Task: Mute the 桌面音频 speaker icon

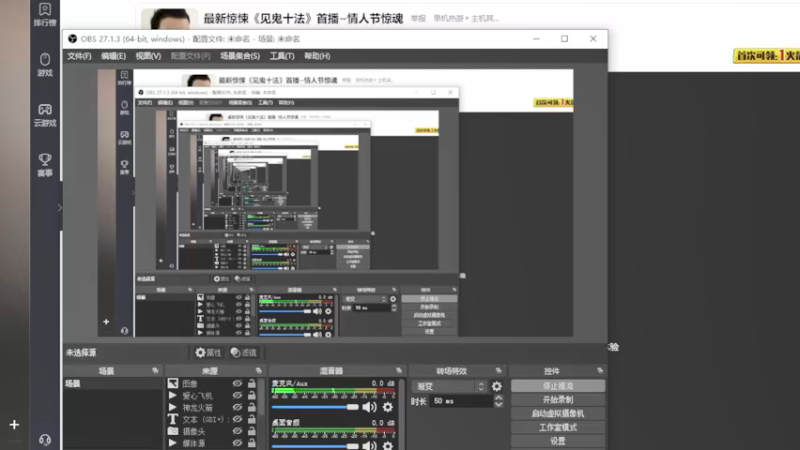Action: [369, 445]
